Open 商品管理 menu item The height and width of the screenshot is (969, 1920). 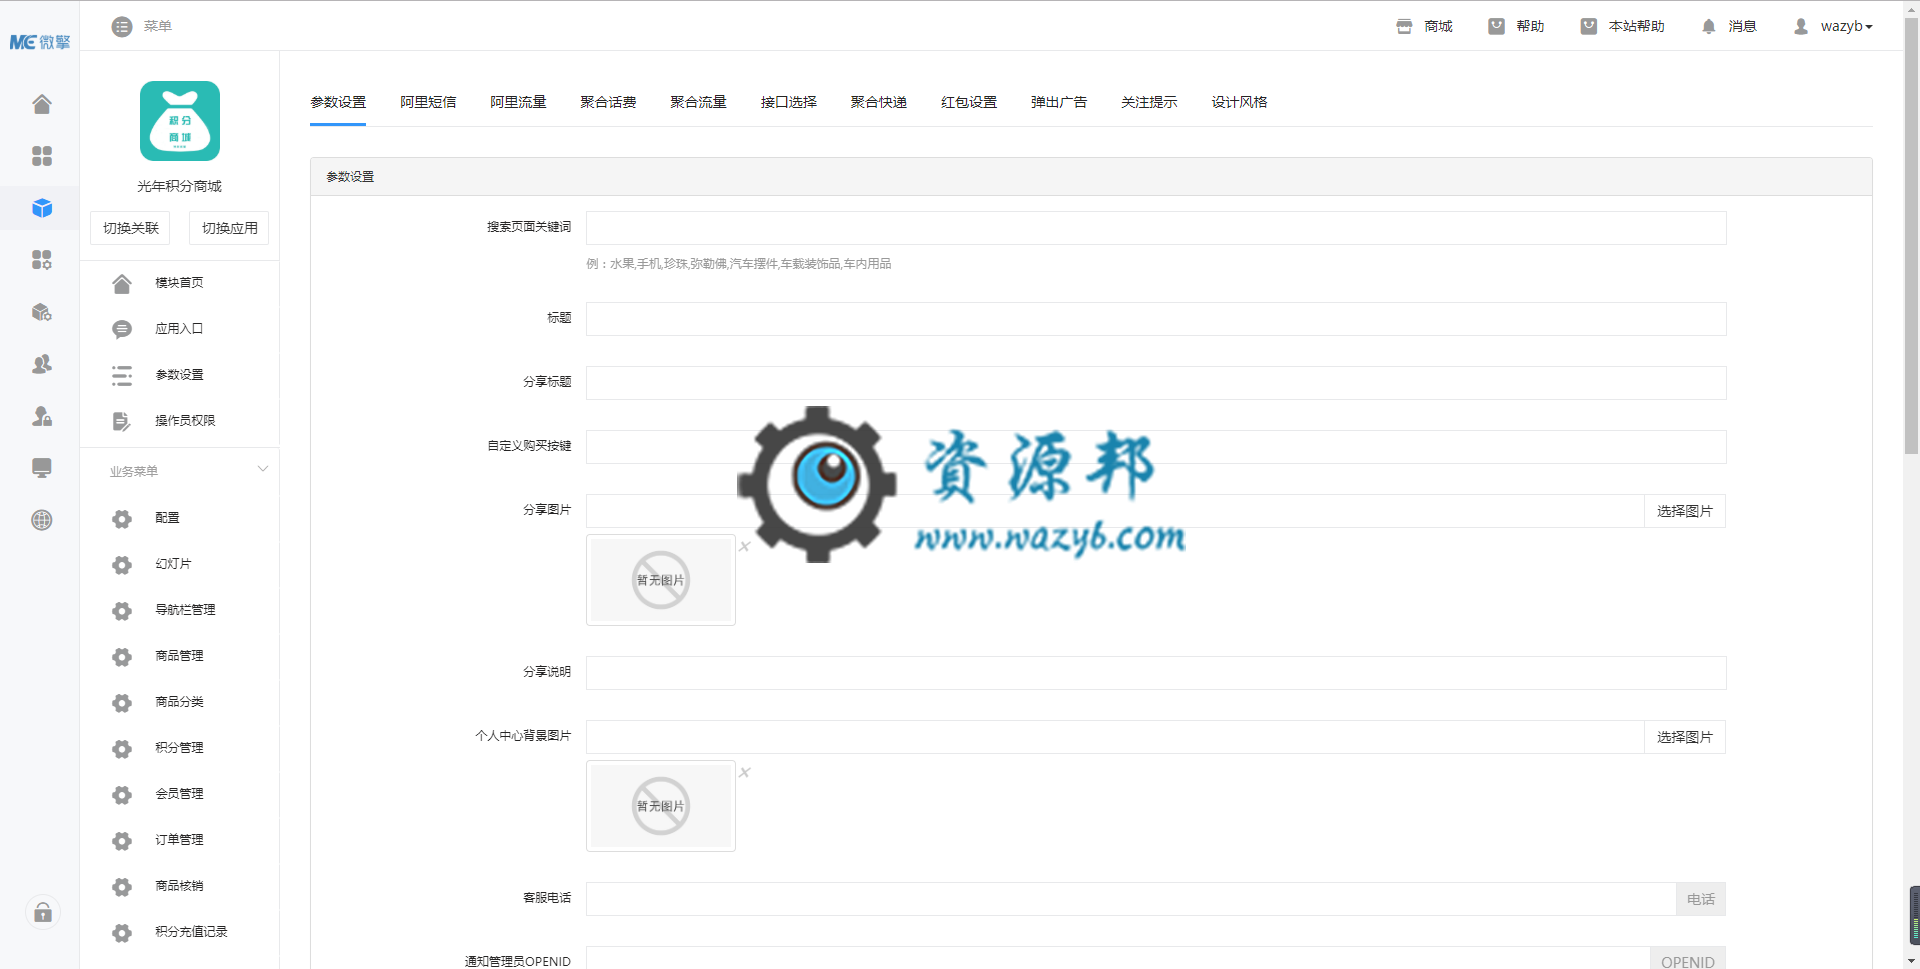(179, 656)
